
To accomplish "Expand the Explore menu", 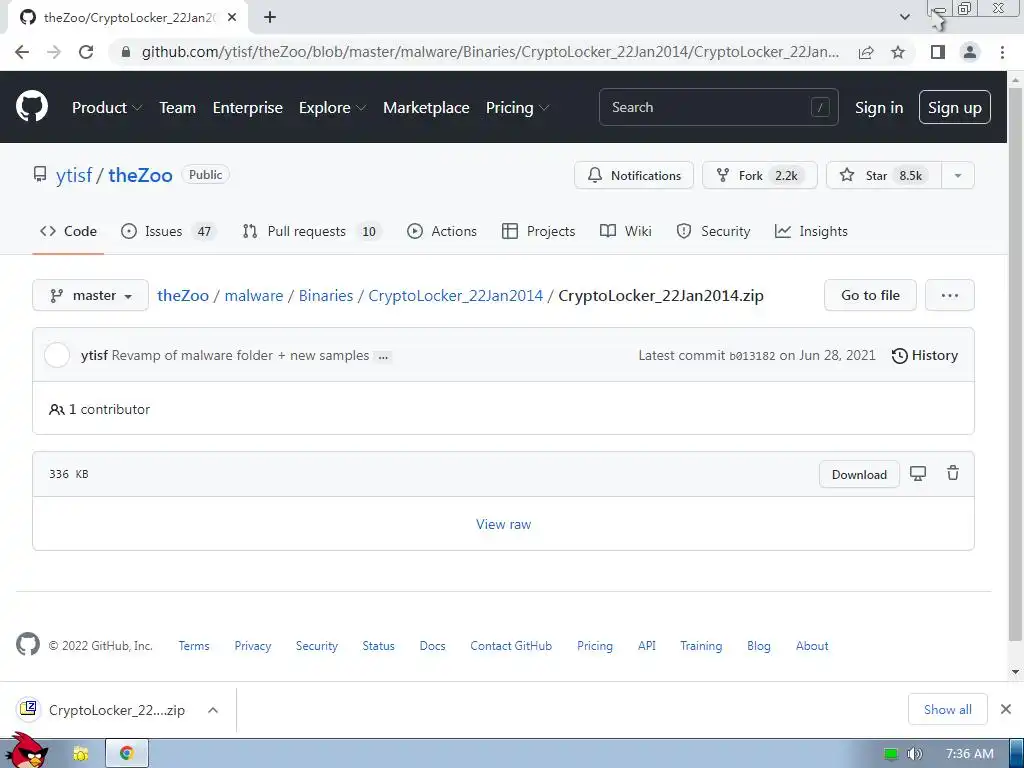I will click(x=332, y=108).
